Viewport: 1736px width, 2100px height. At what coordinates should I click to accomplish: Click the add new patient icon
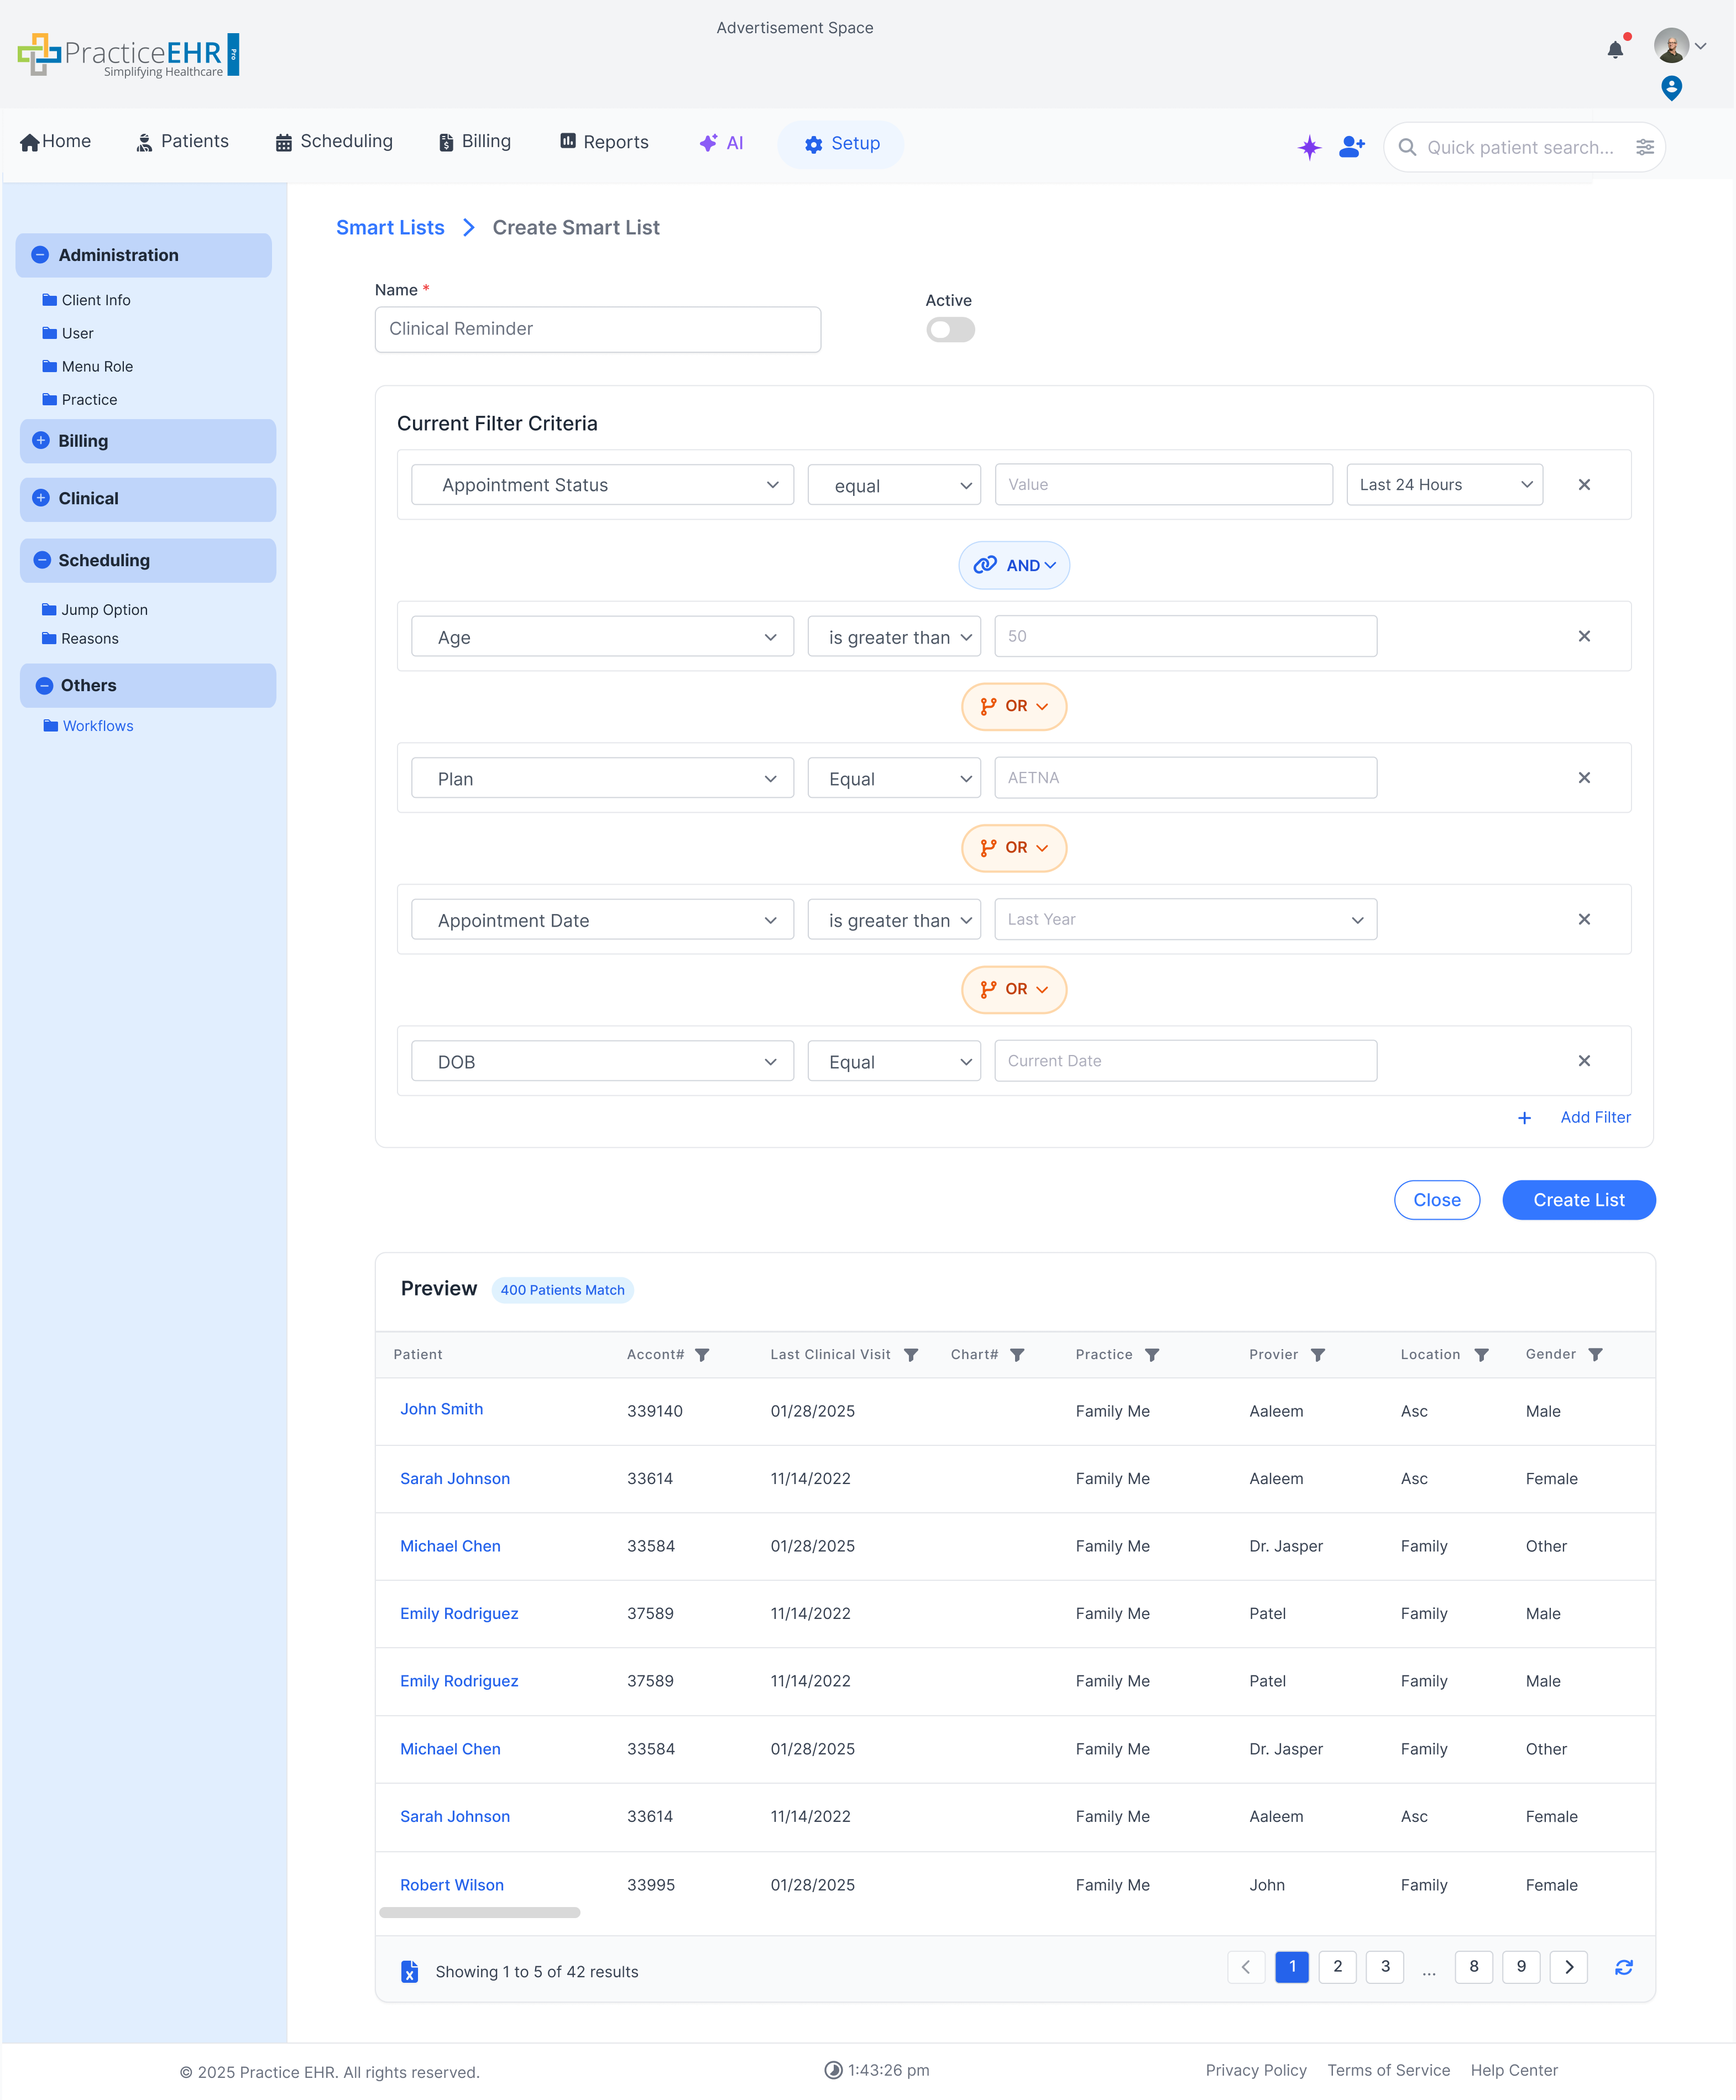click(1351, 147)
